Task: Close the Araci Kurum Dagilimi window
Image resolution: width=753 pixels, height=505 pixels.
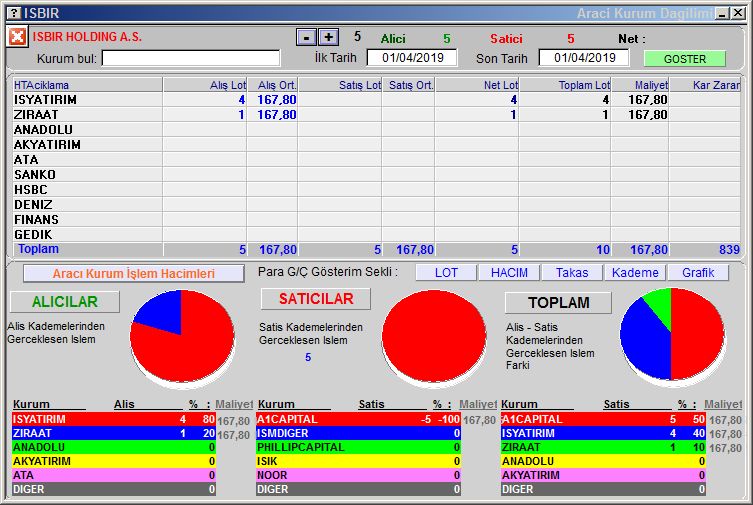Action: (738, 13)
